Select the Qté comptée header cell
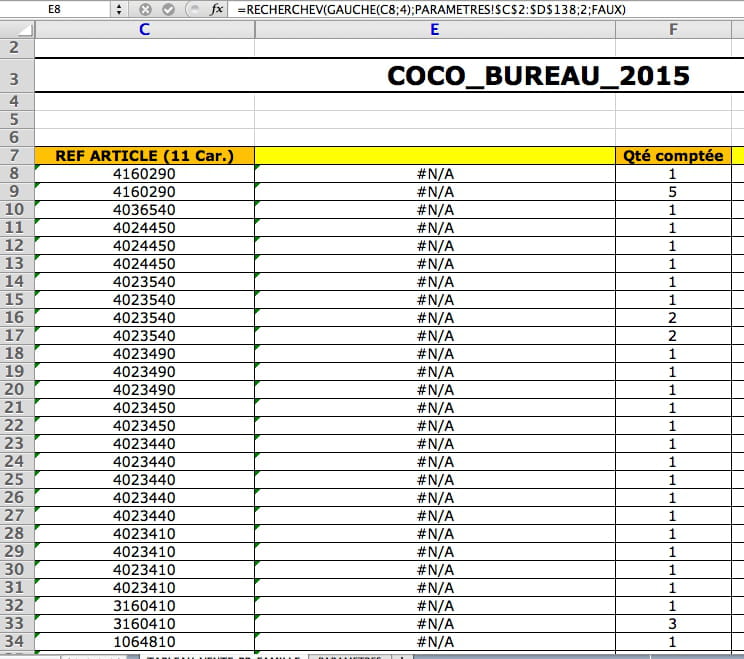 673,156
